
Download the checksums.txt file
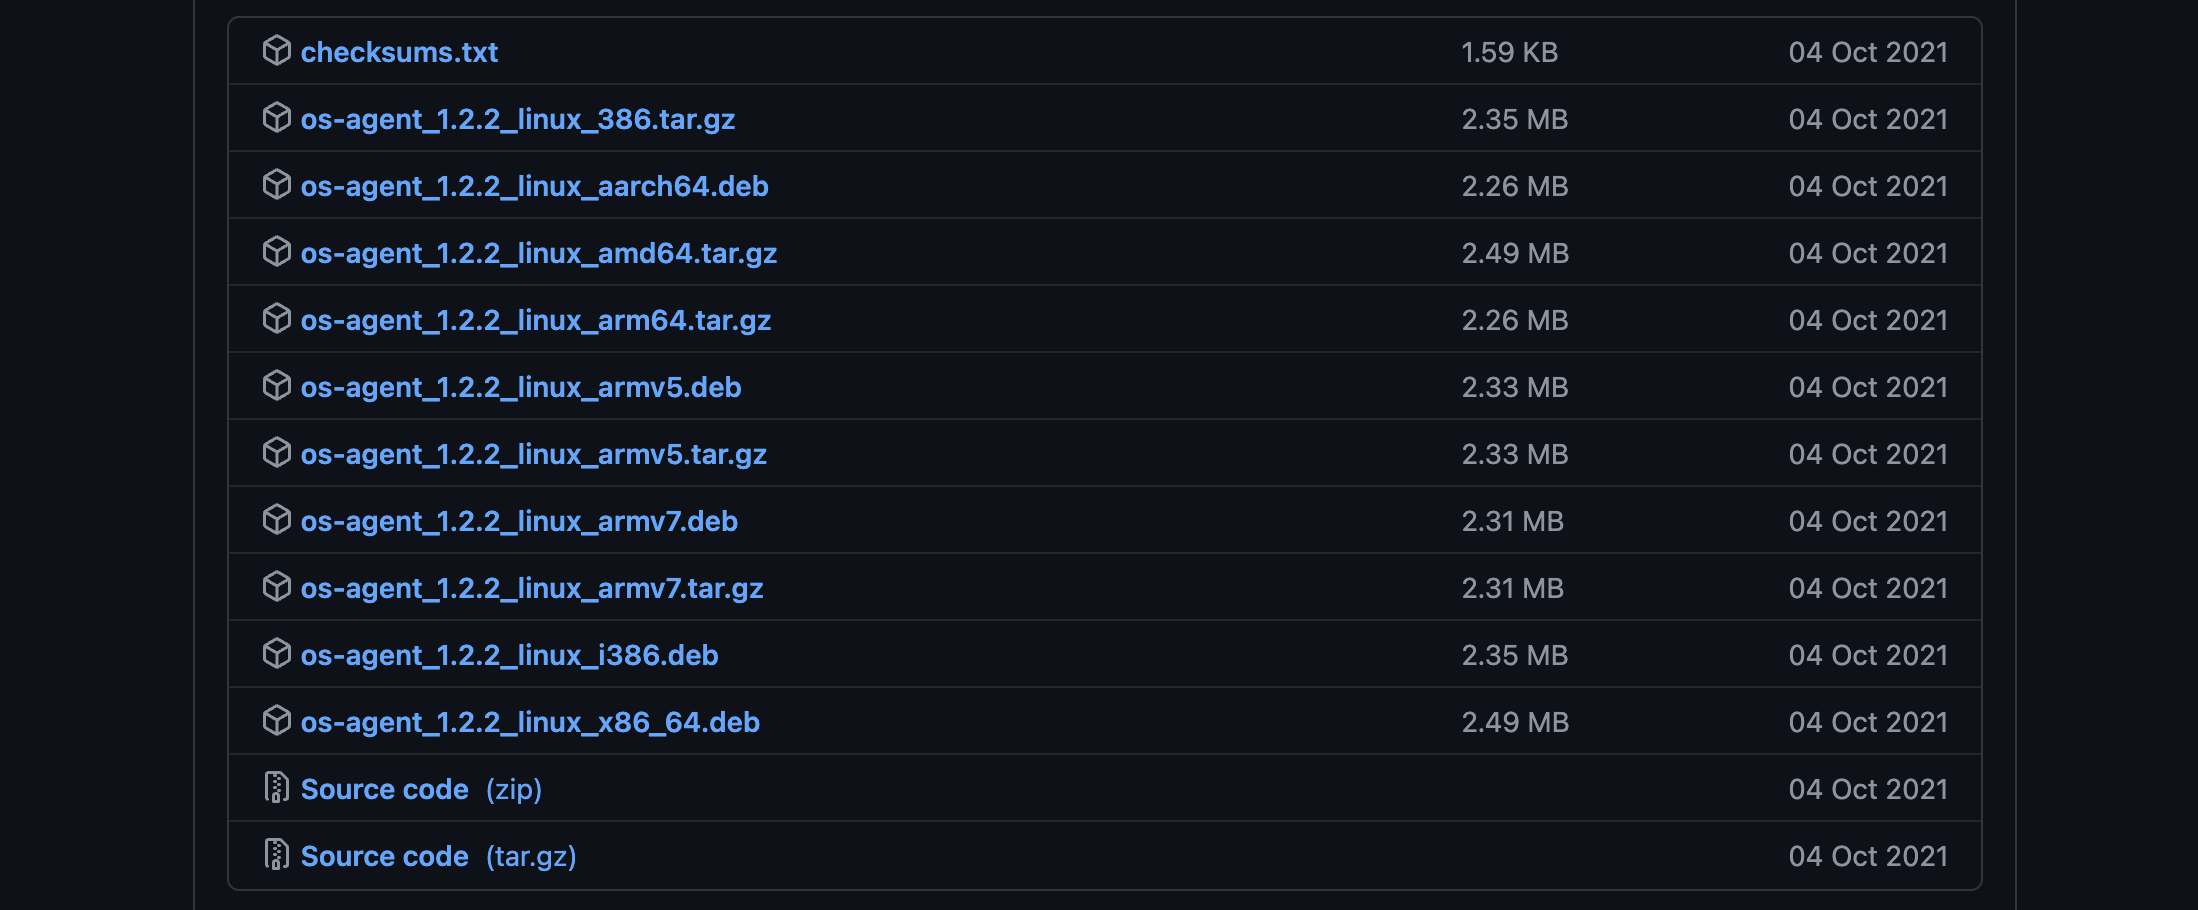399,52
